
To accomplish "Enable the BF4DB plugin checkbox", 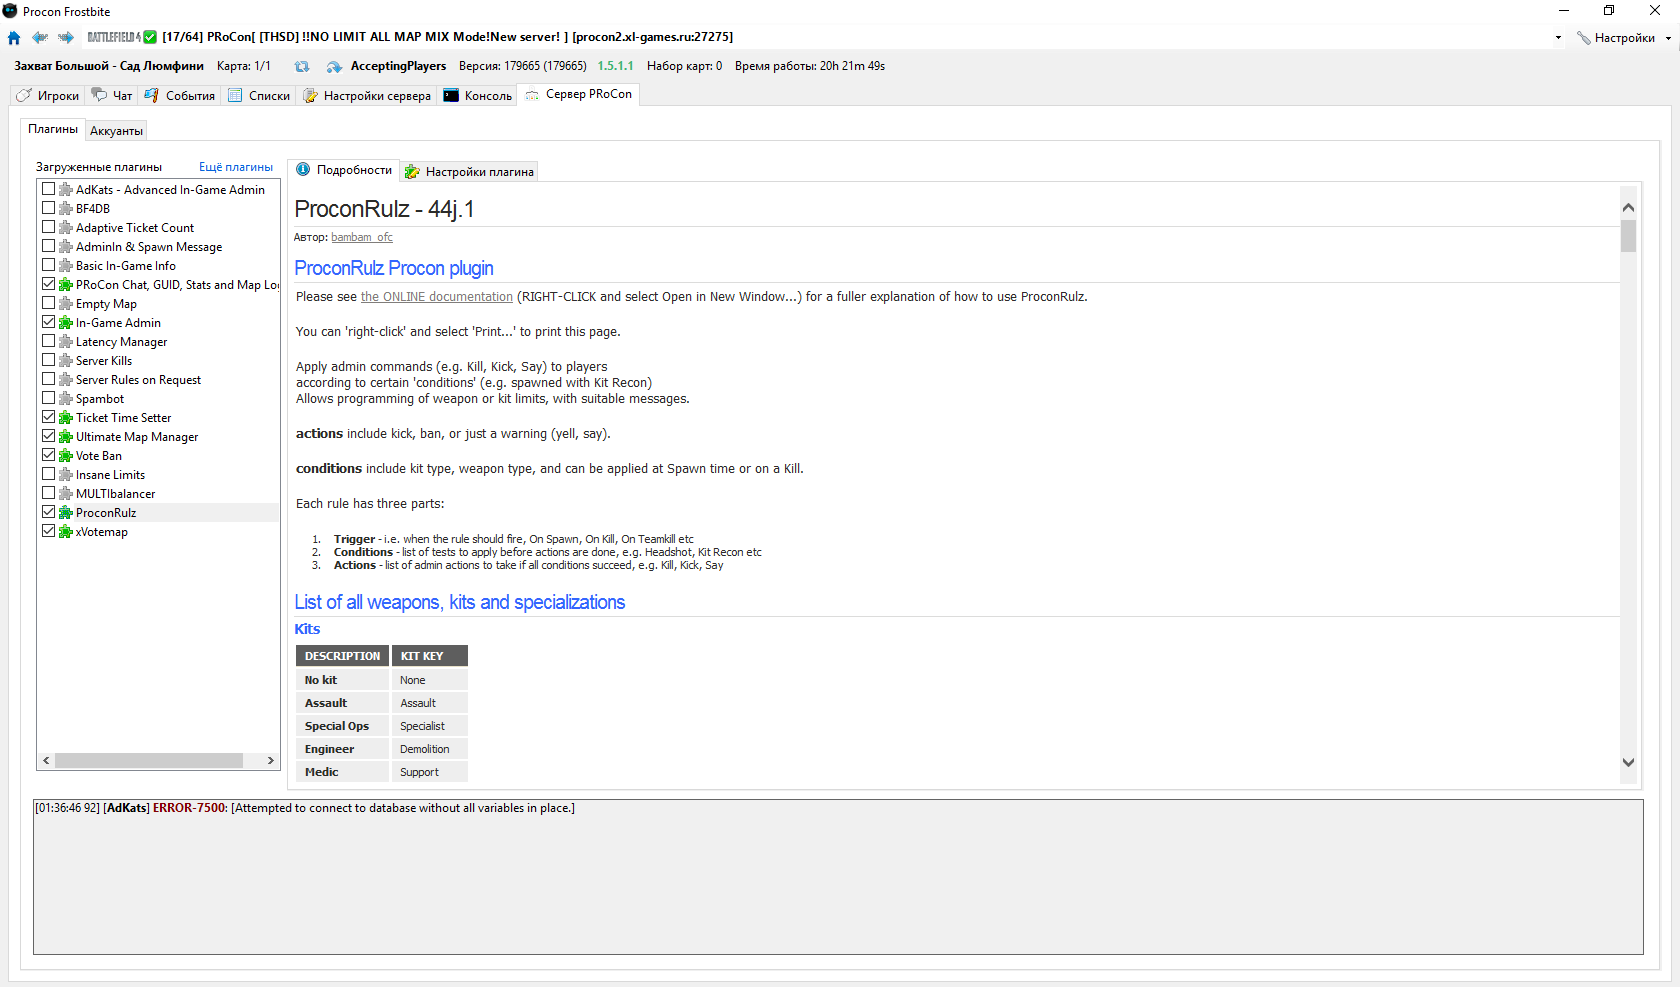I will (48, 208).
